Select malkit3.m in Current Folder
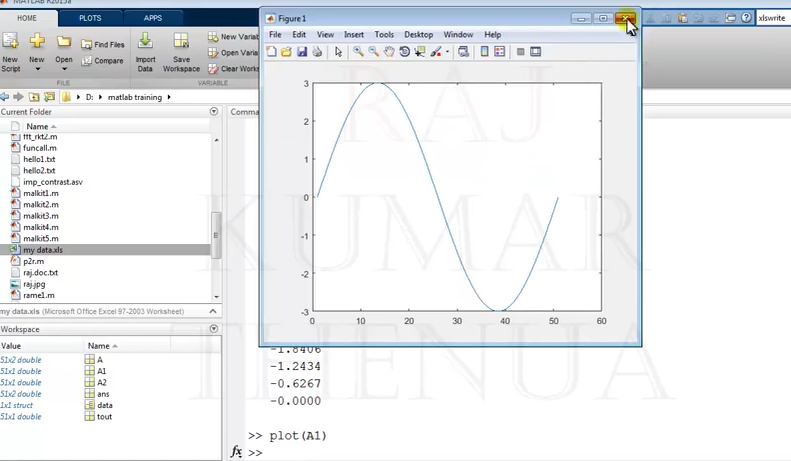 [41, 216]
